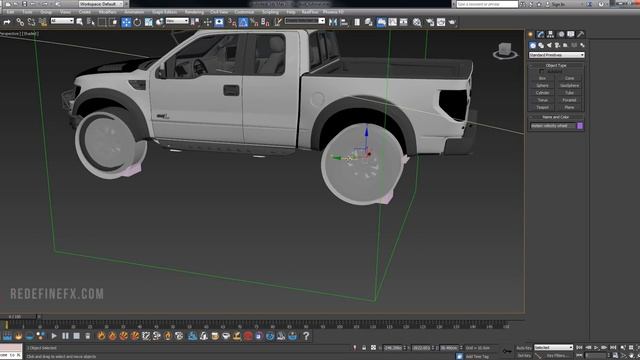
Task: Click the Rectangular Selection Region icon
Action: pyautogui.click(x=102, y=22)
